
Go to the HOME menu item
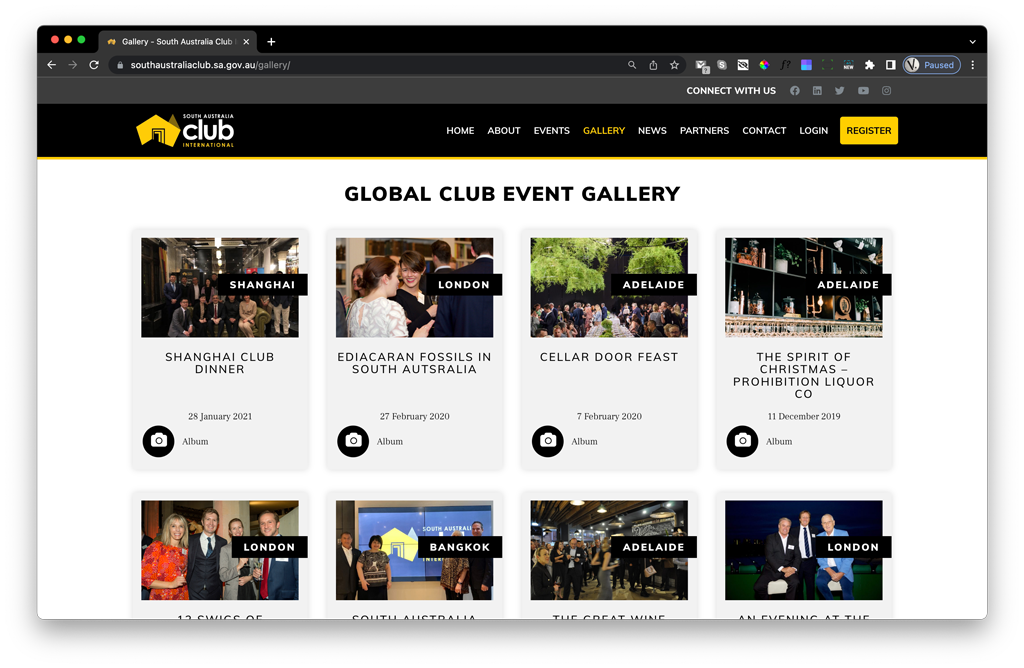(460, 131)
